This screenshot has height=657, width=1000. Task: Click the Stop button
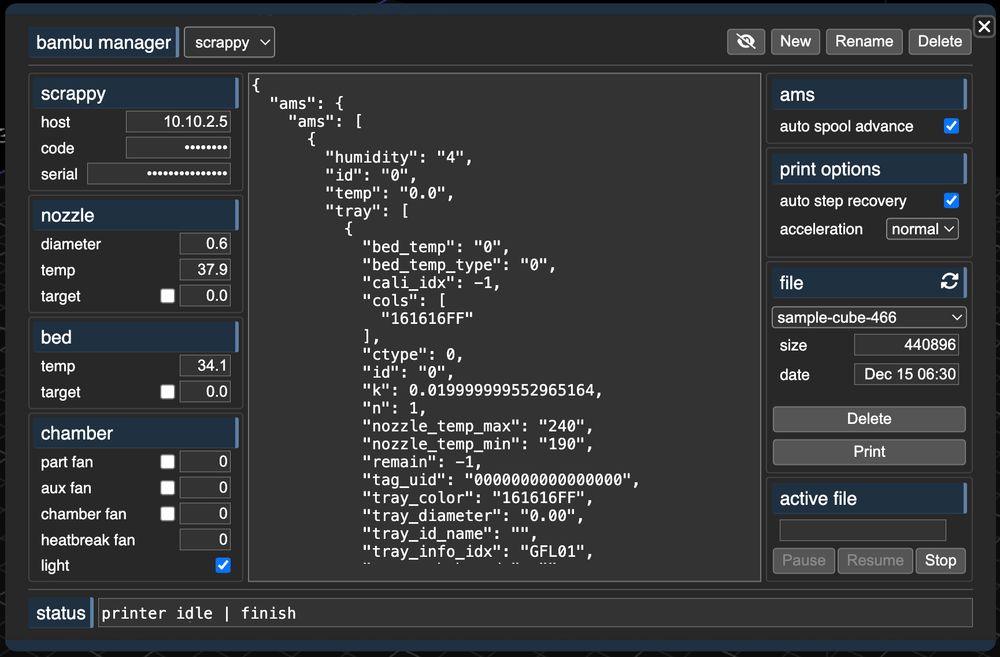tap(940, 561)
